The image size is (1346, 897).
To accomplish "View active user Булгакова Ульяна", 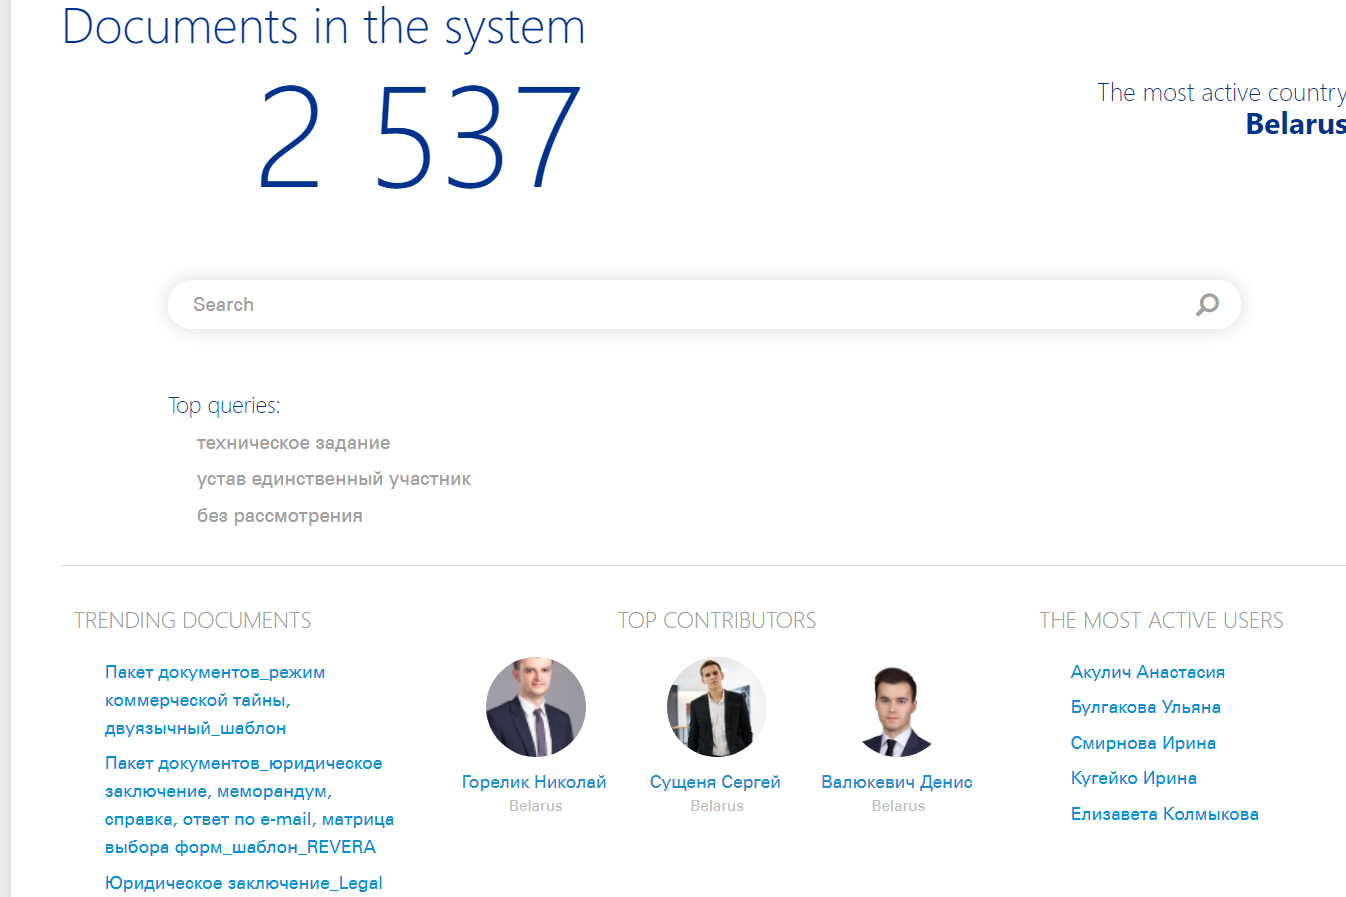I will click(1145, 707).
